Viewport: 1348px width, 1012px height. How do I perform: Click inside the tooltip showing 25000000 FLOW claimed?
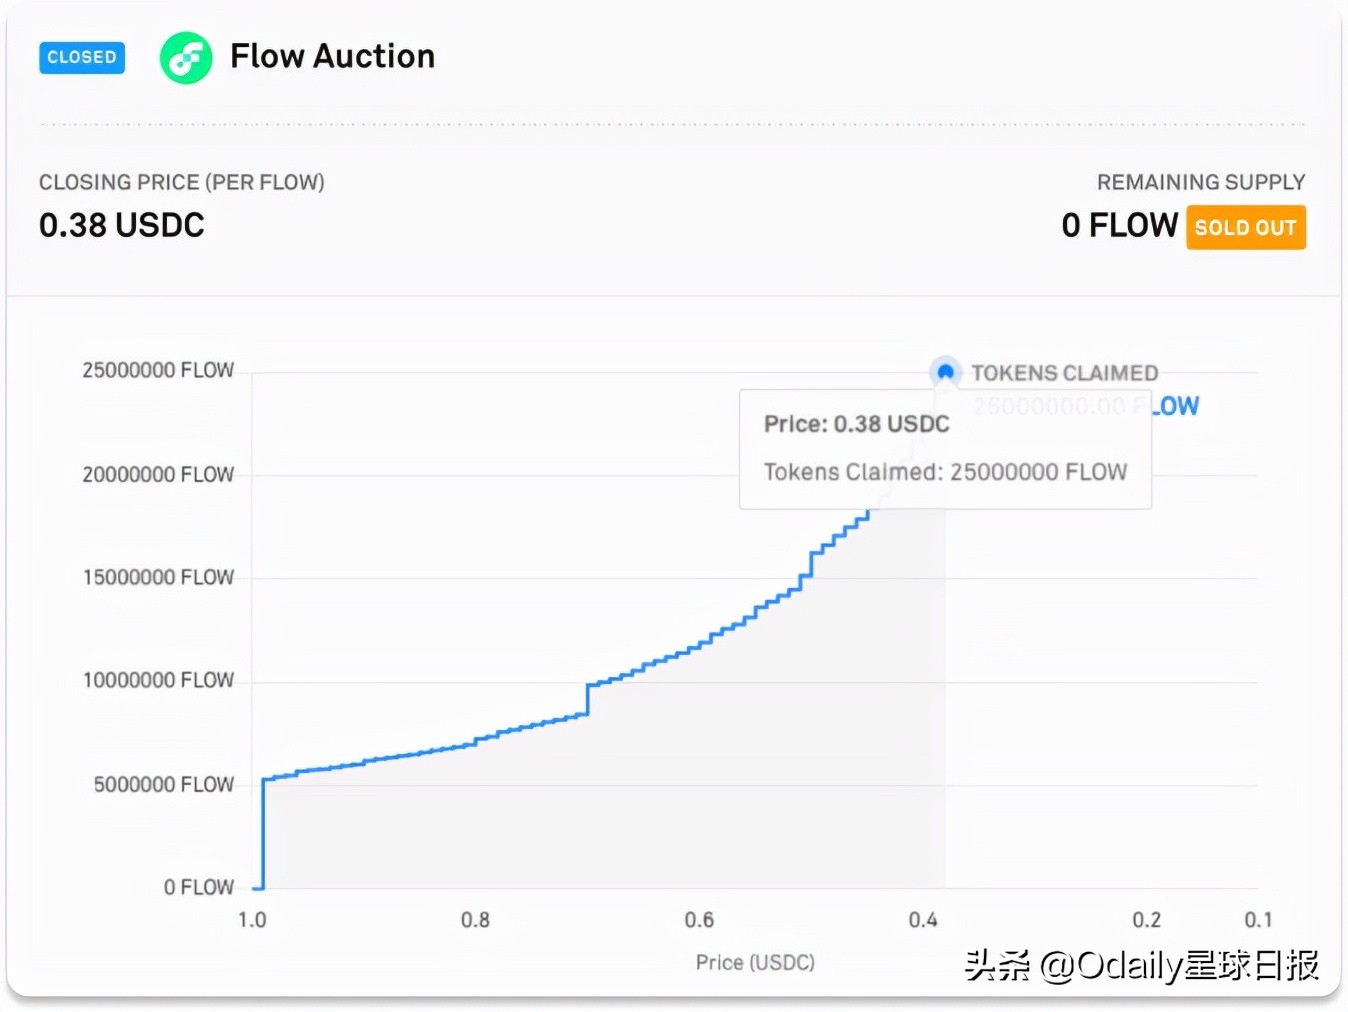point(945,472)
